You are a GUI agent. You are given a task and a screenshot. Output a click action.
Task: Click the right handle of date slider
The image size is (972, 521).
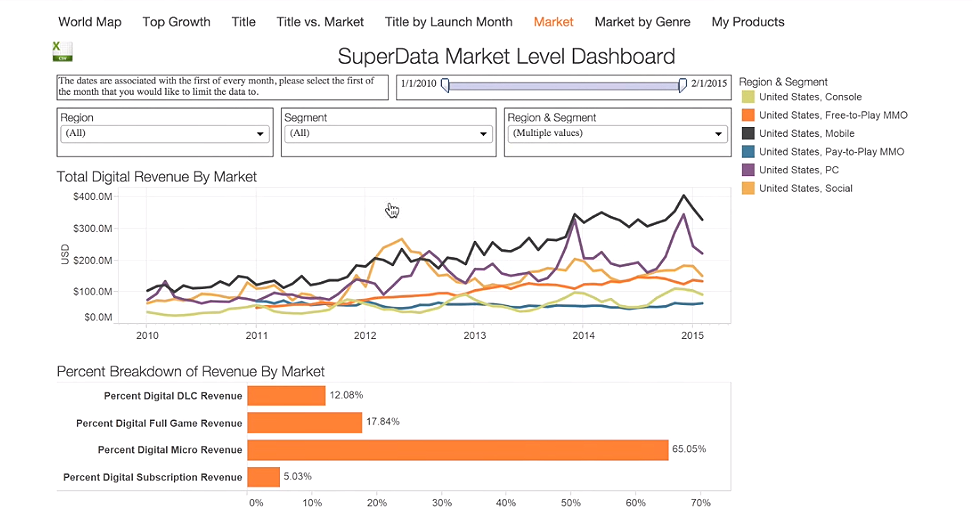tap(683, 86)
